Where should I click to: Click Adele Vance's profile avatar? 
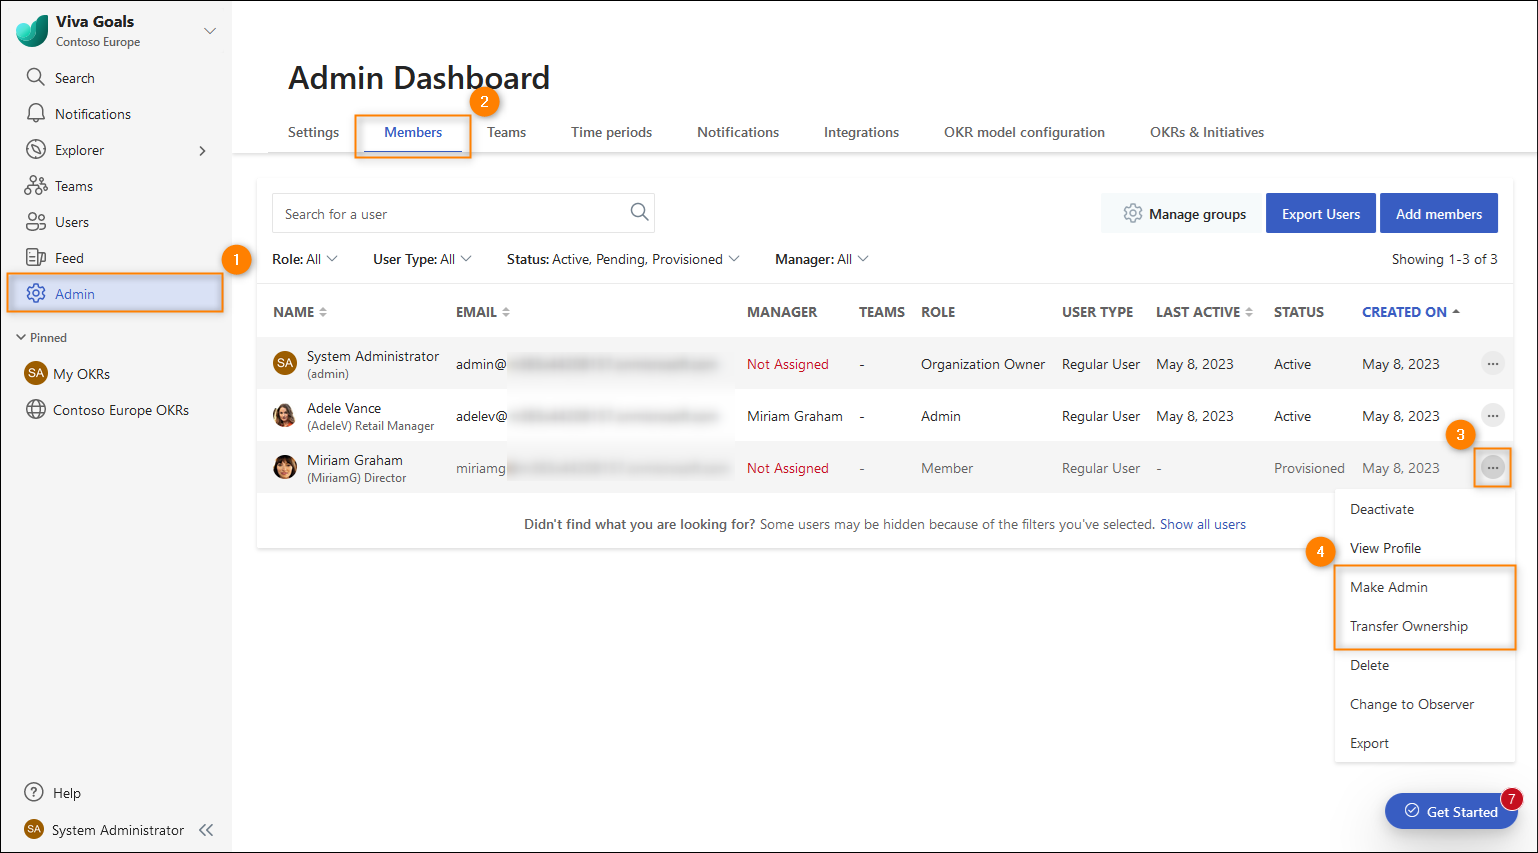click(285, 415)
